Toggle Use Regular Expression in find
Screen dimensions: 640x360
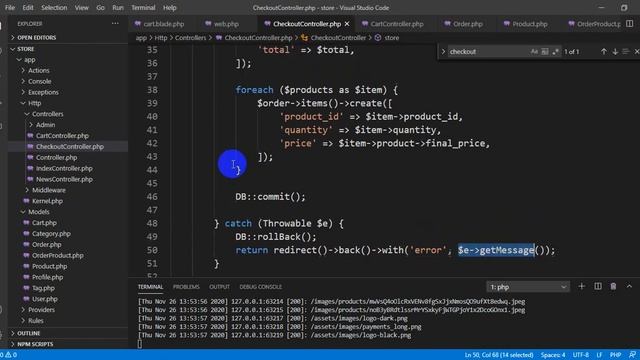(555, 51)
